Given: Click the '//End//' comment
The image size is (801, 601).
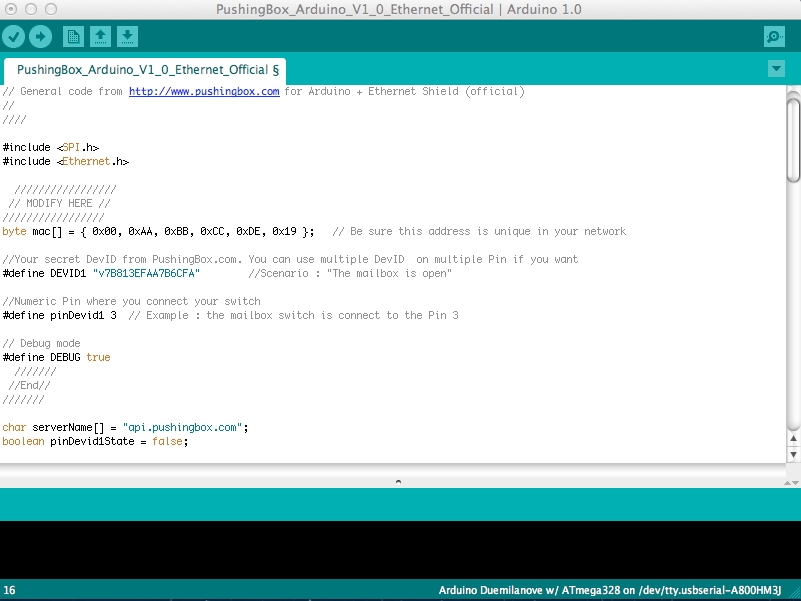Looking at the screenshot, I should click(x=29, y=385).
